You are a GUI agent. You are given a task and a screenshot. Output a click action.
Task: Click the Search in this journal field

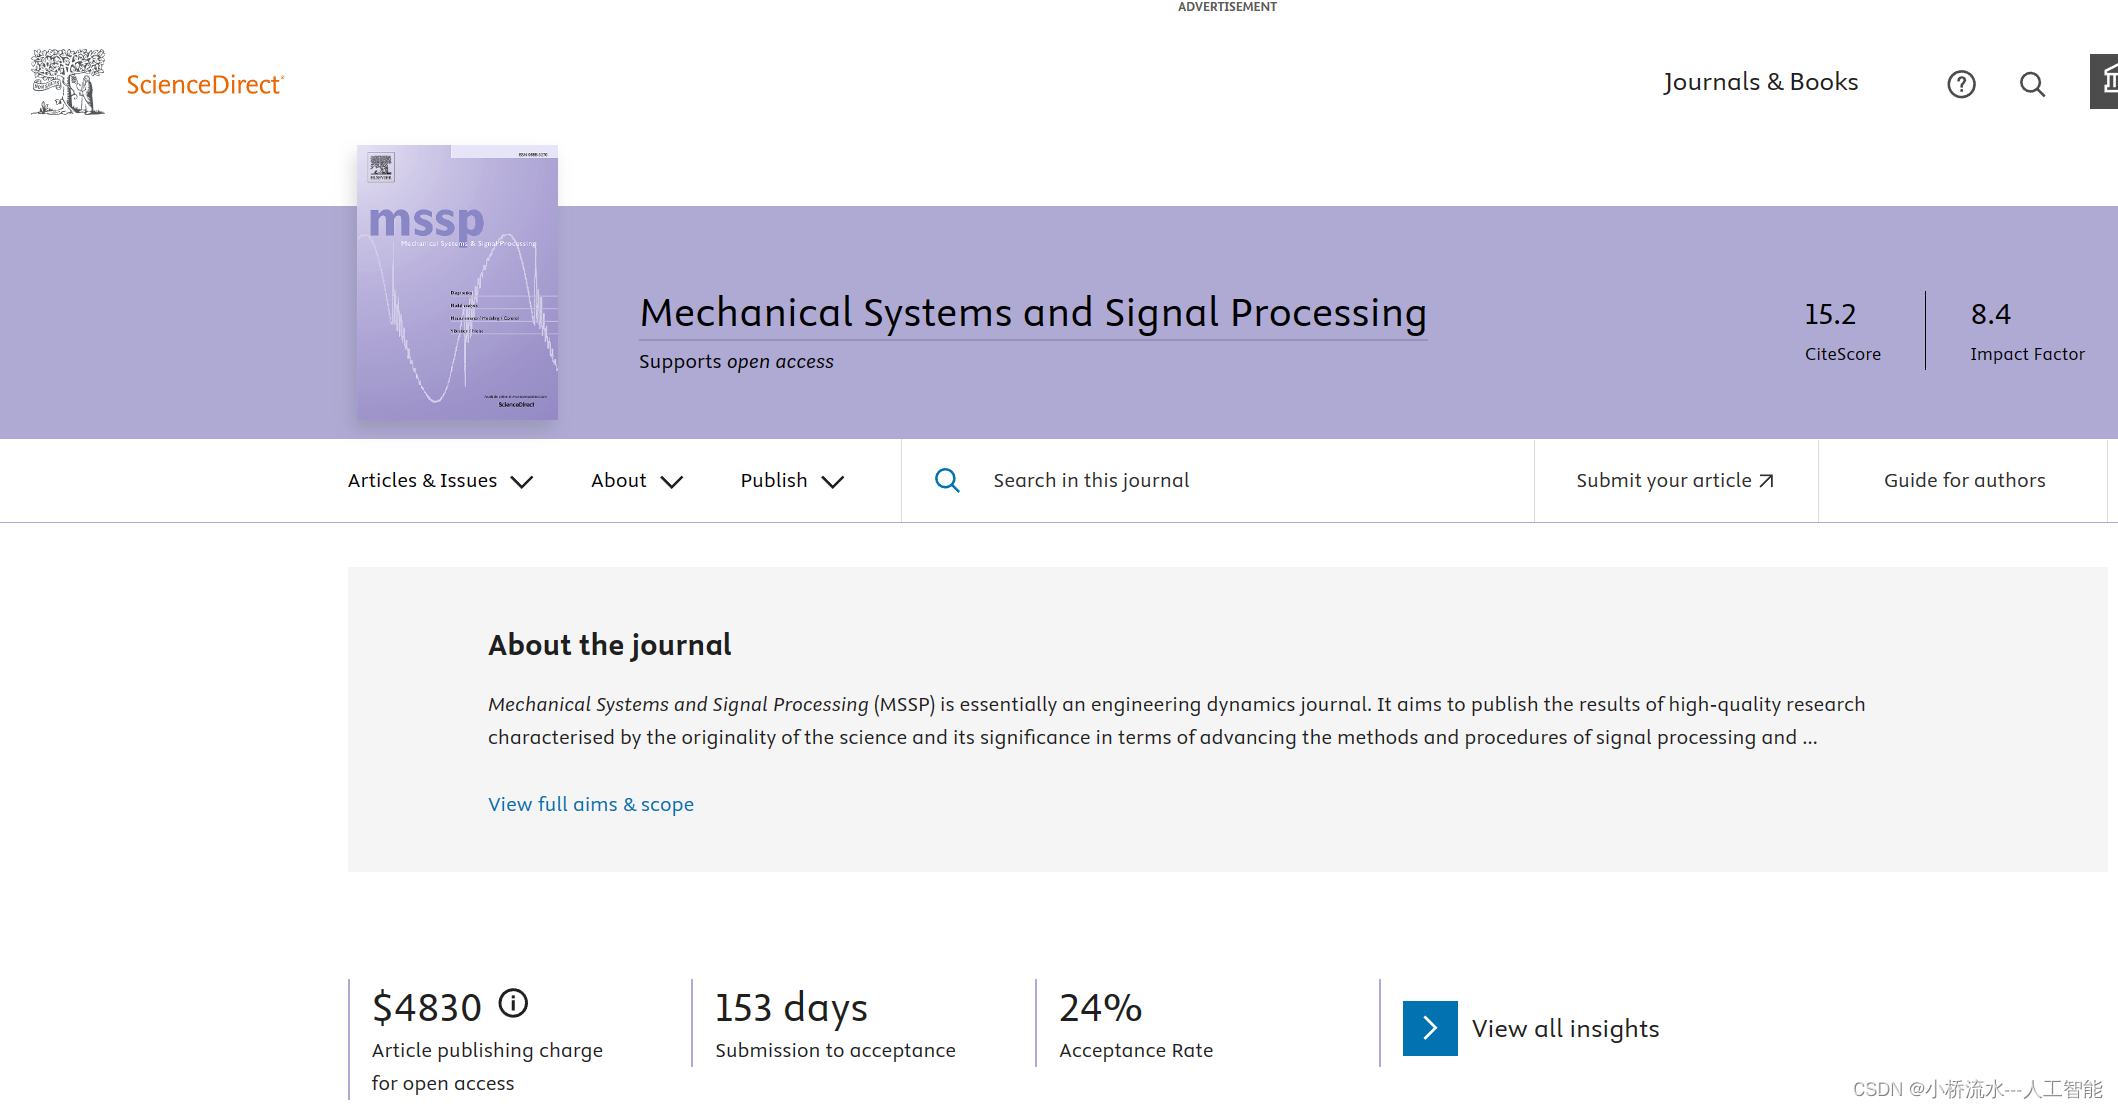point(1200,481)
